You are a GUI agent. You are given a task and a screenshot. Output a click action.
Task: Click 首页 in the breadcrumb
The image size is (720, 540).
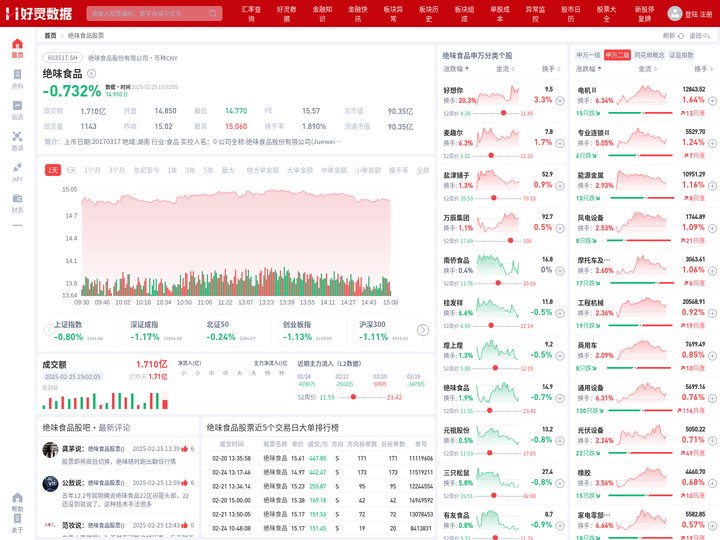[51, 35]
